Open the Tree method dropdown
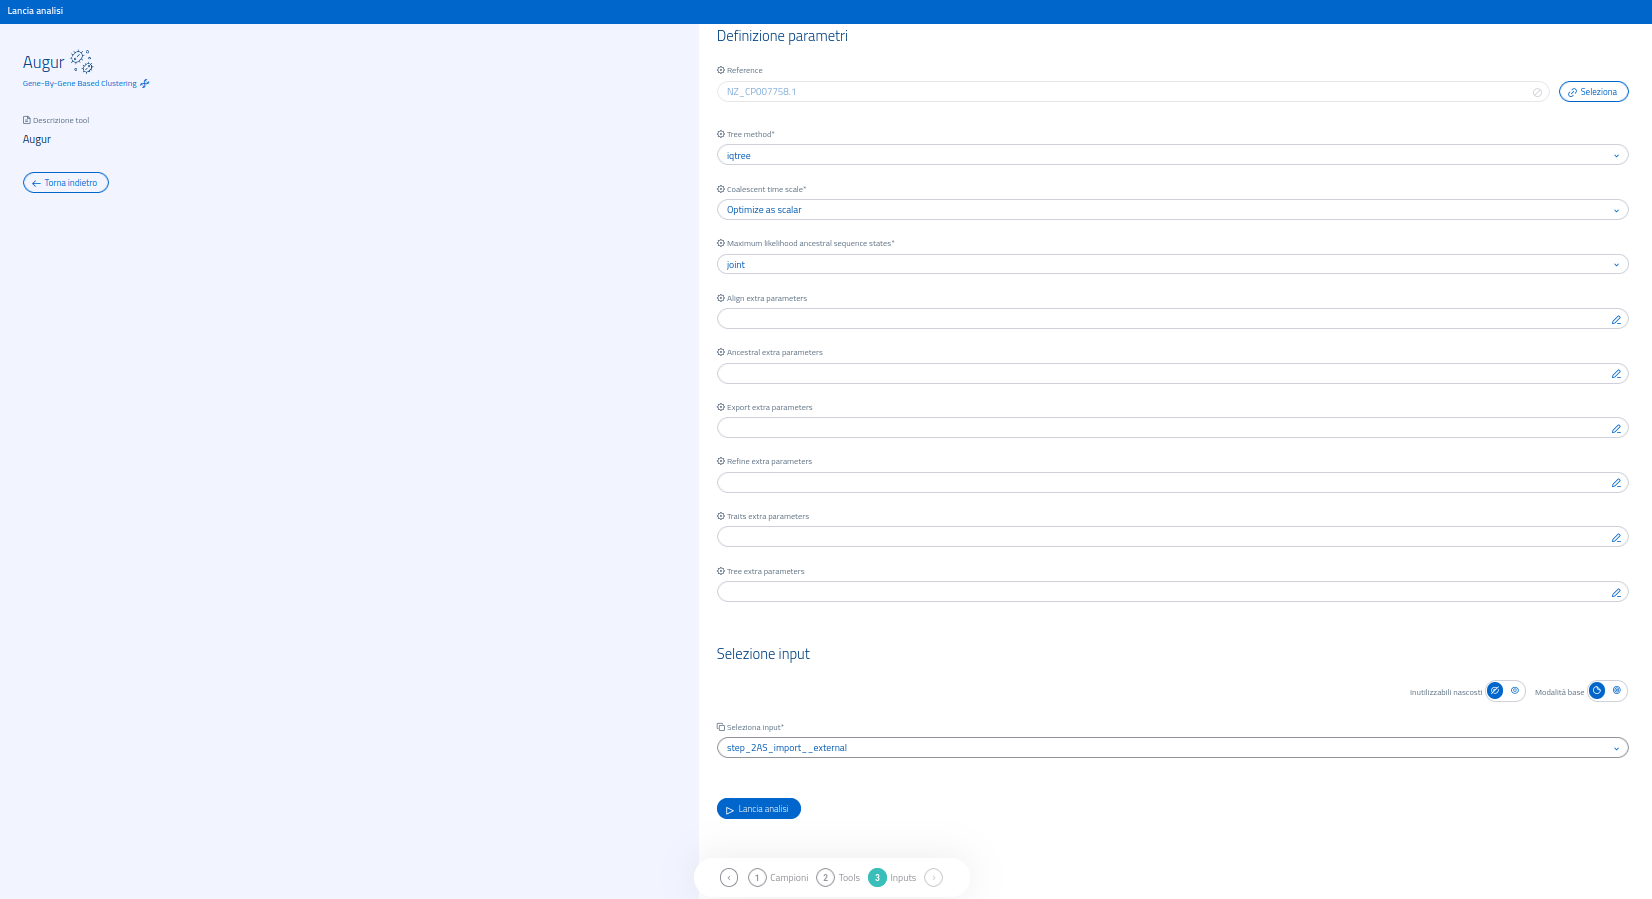This screenshot has width=1652, height=899. pos(1172,155)
